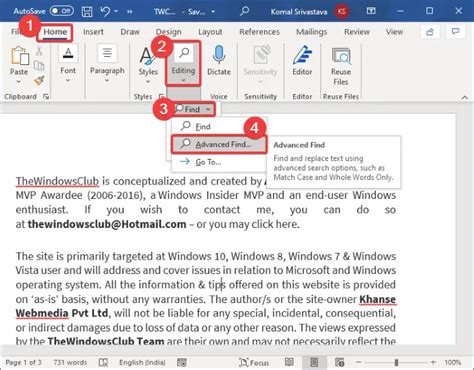Switch to Read Mode view
This screenshot has width=474, height=370.
[x=289, y=362]
